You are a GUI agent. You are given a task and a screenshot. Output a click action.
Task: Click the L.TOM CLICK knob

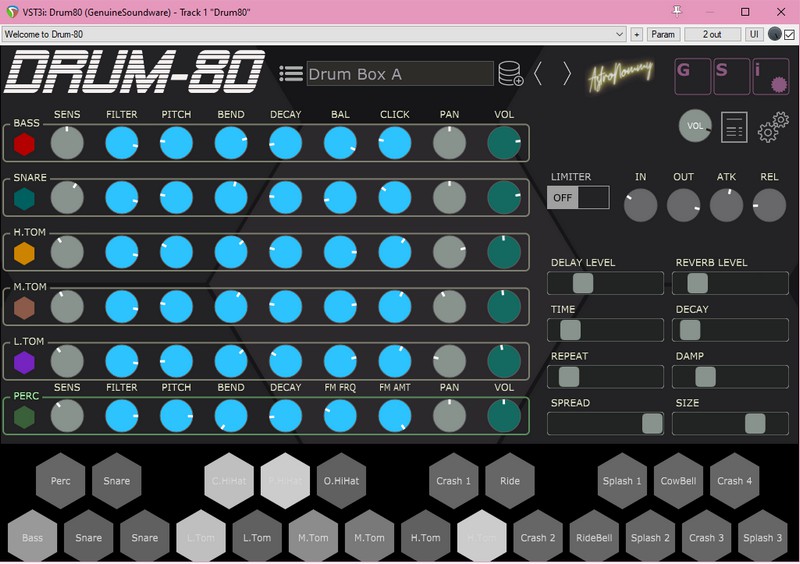(x=394, y=361)
